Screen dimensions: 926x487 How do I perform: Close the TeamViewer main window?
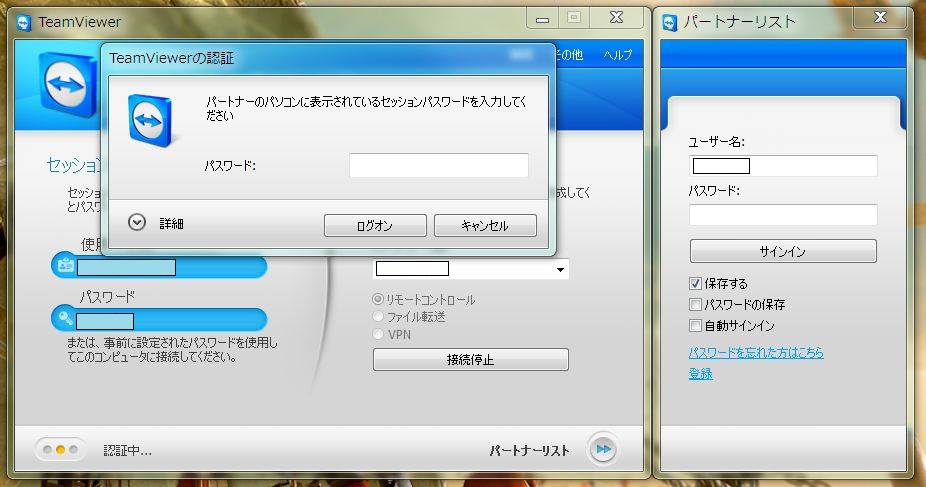pos(616,18)
